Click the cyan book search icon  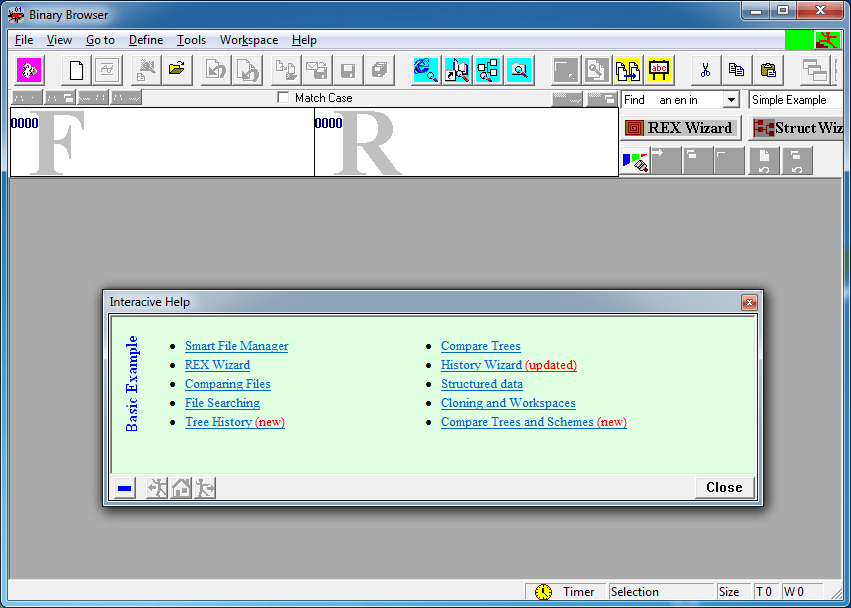(x=457, y=70)
